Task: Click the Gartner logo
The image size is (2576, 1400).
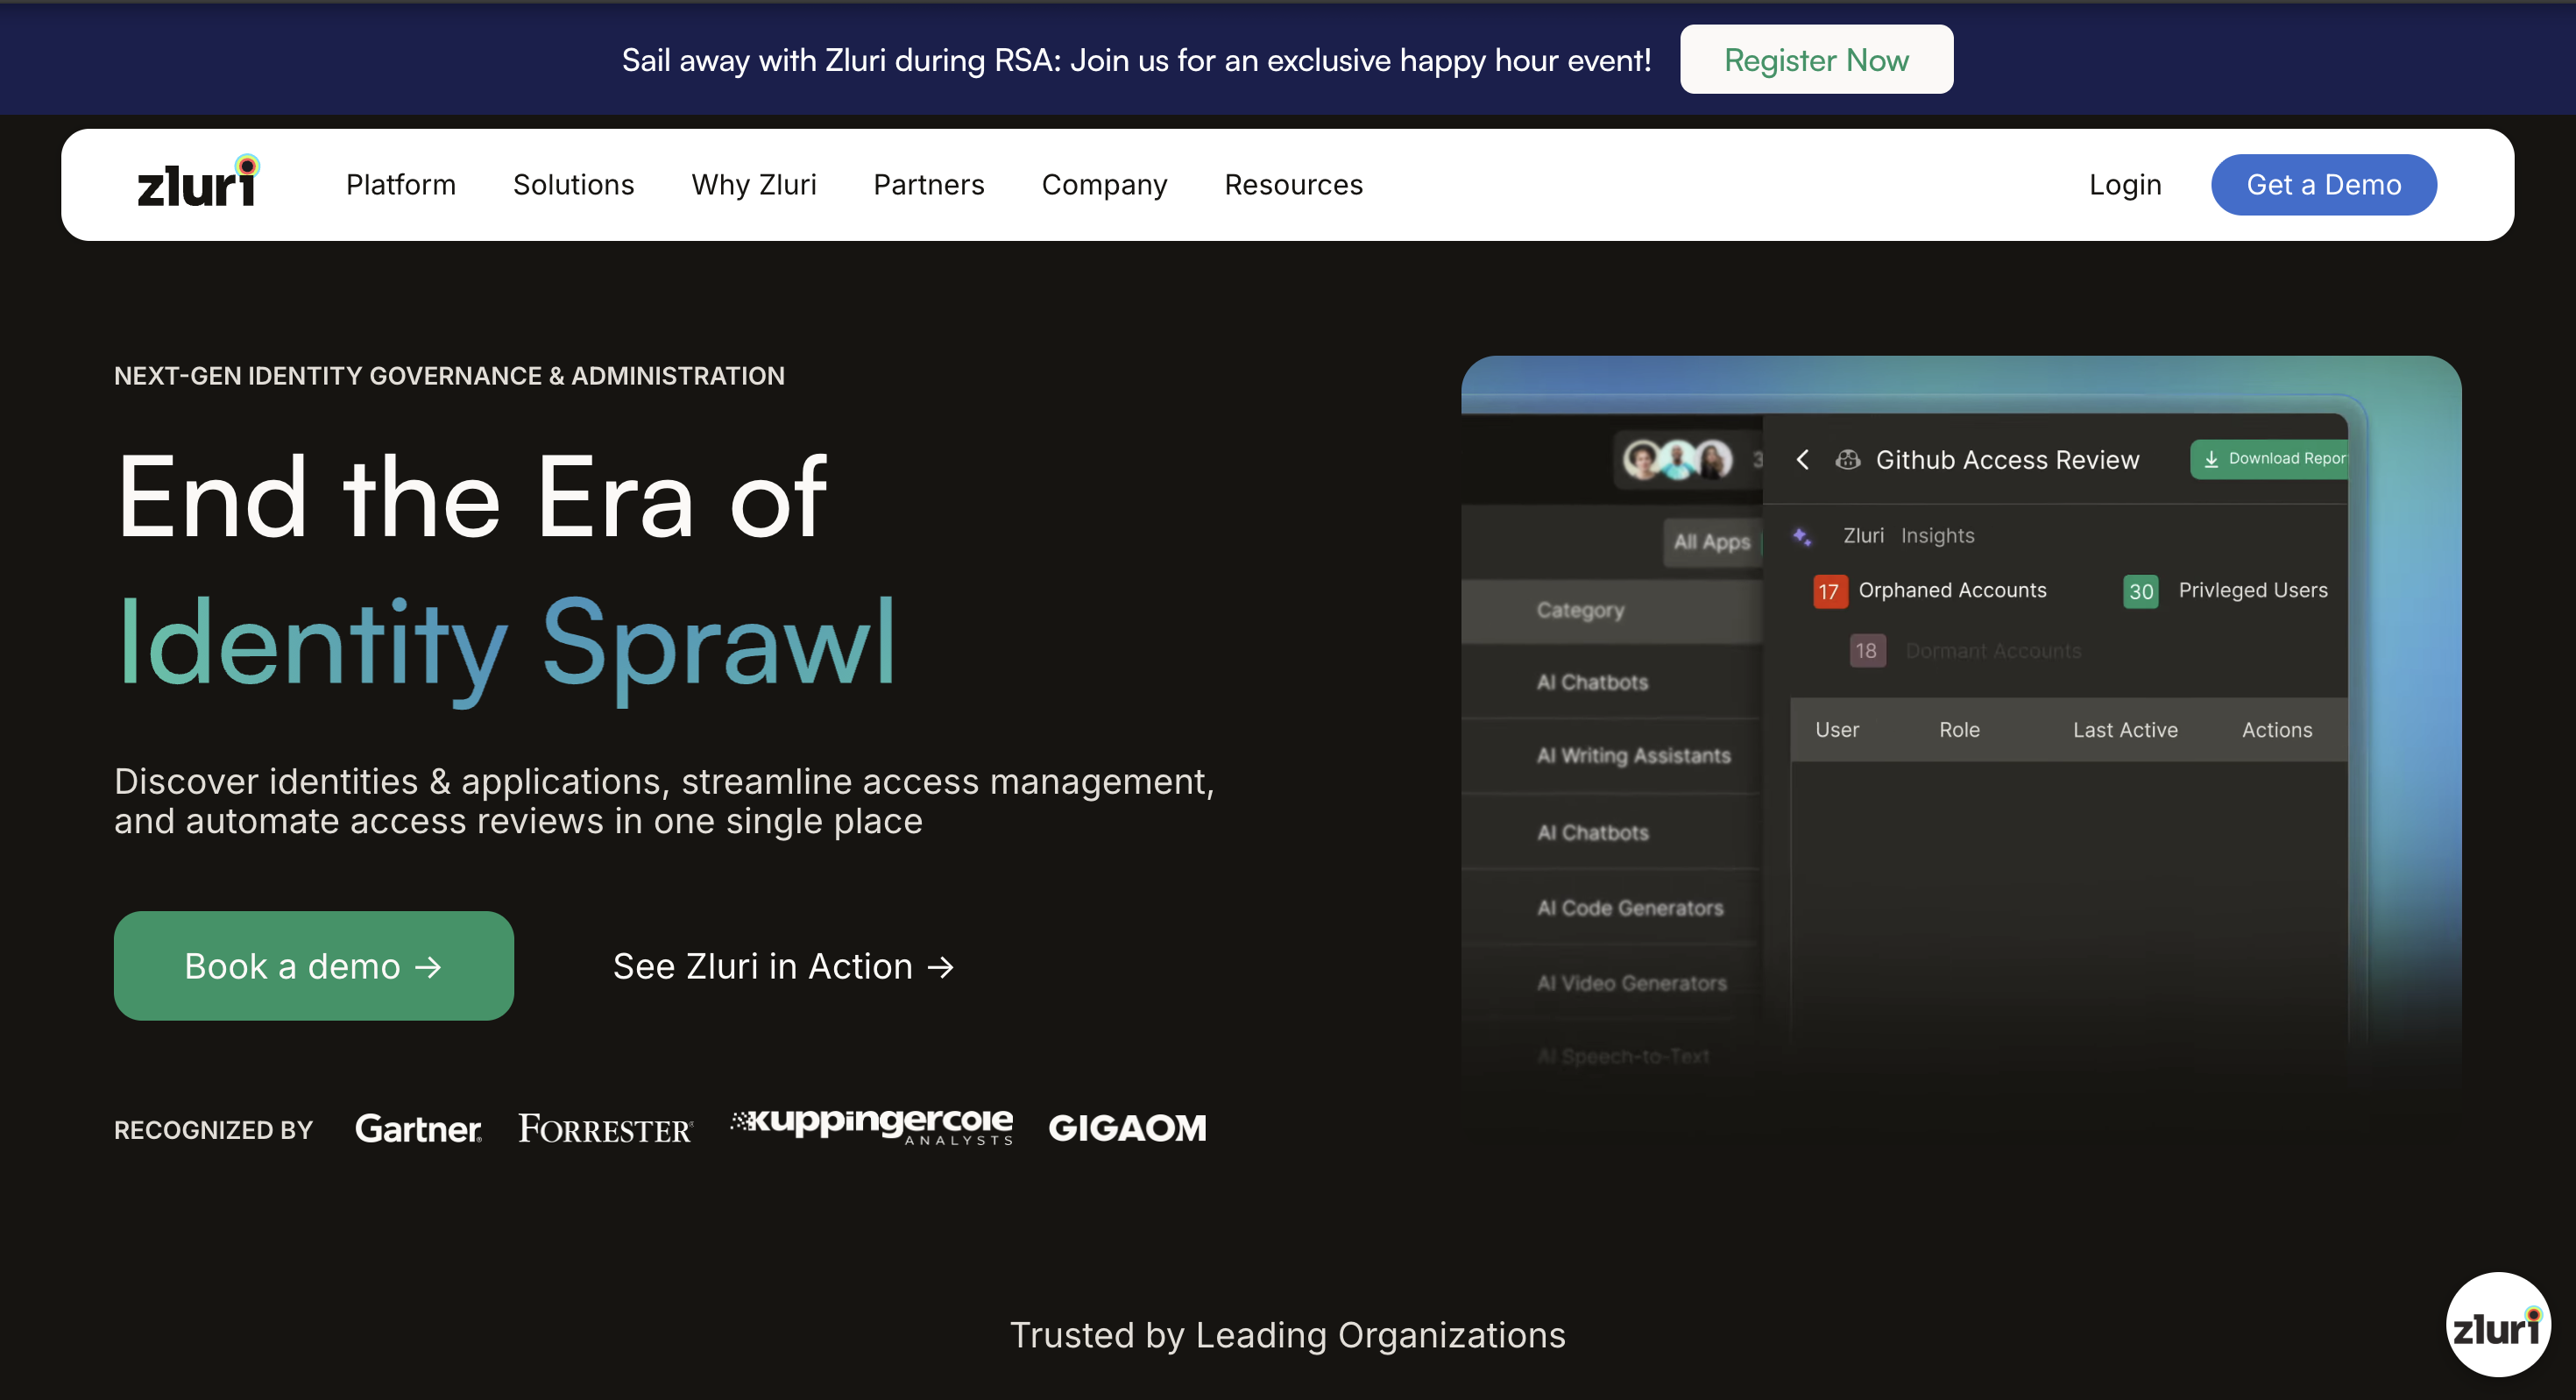Action: click(419, 1128)
